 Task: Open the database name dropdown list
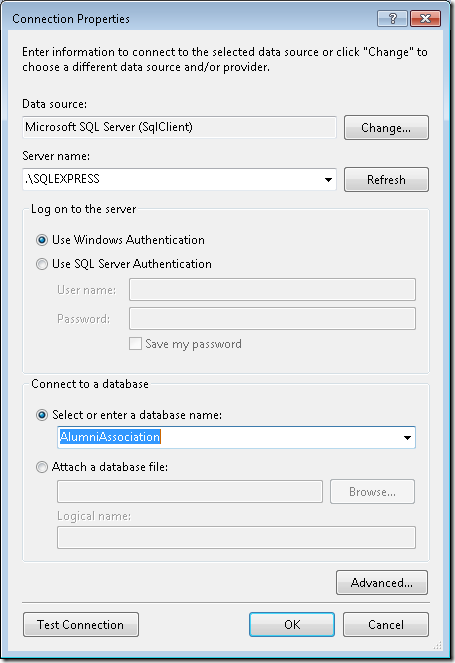(407, 438)
